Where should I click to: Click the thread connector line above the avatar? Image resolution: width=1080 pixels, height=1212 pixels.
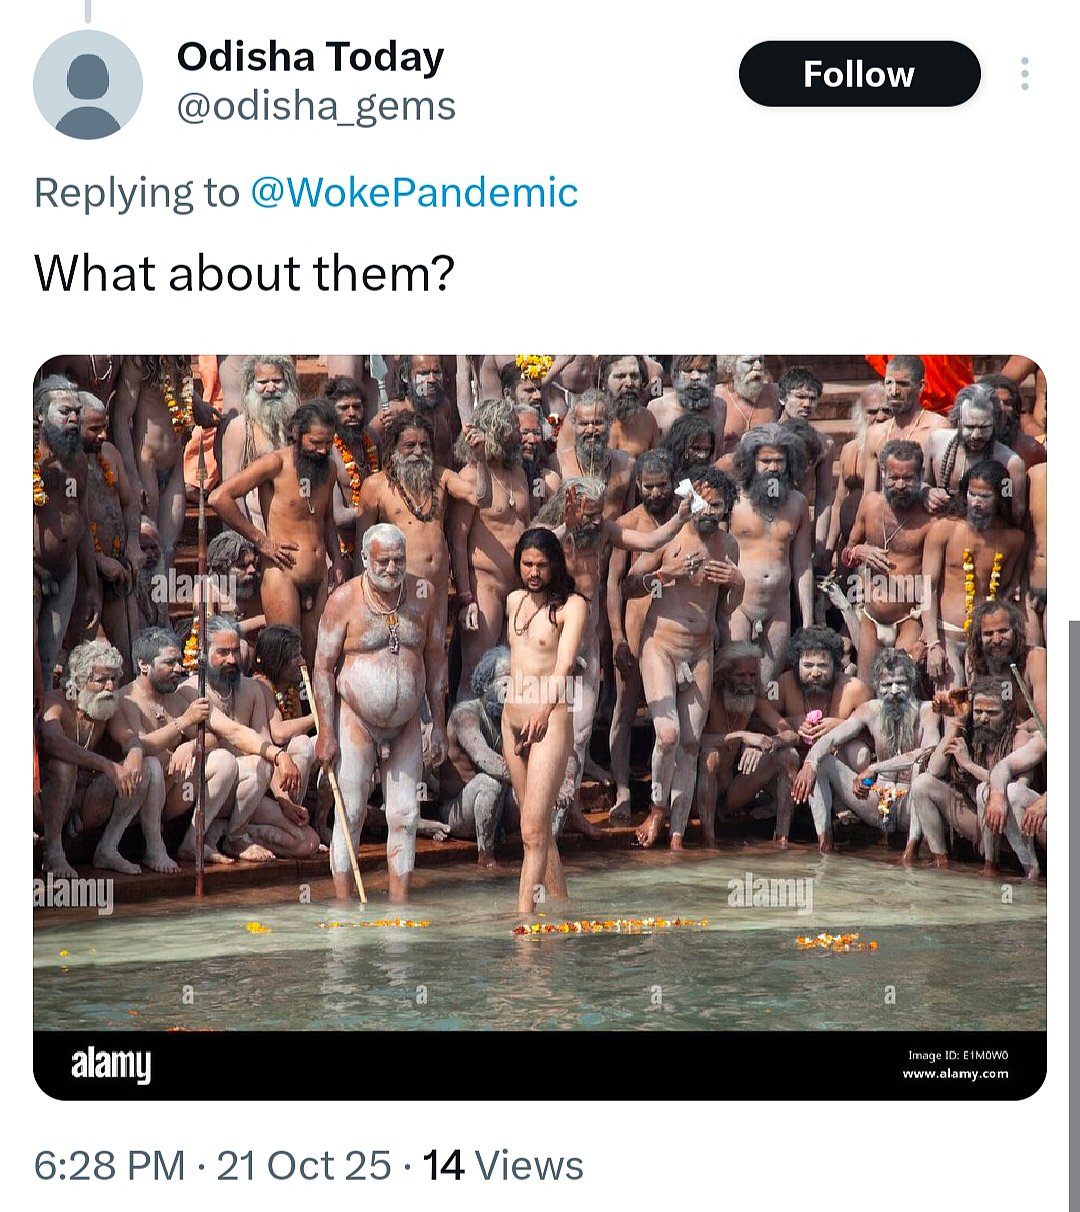click(x=88, y=10)
